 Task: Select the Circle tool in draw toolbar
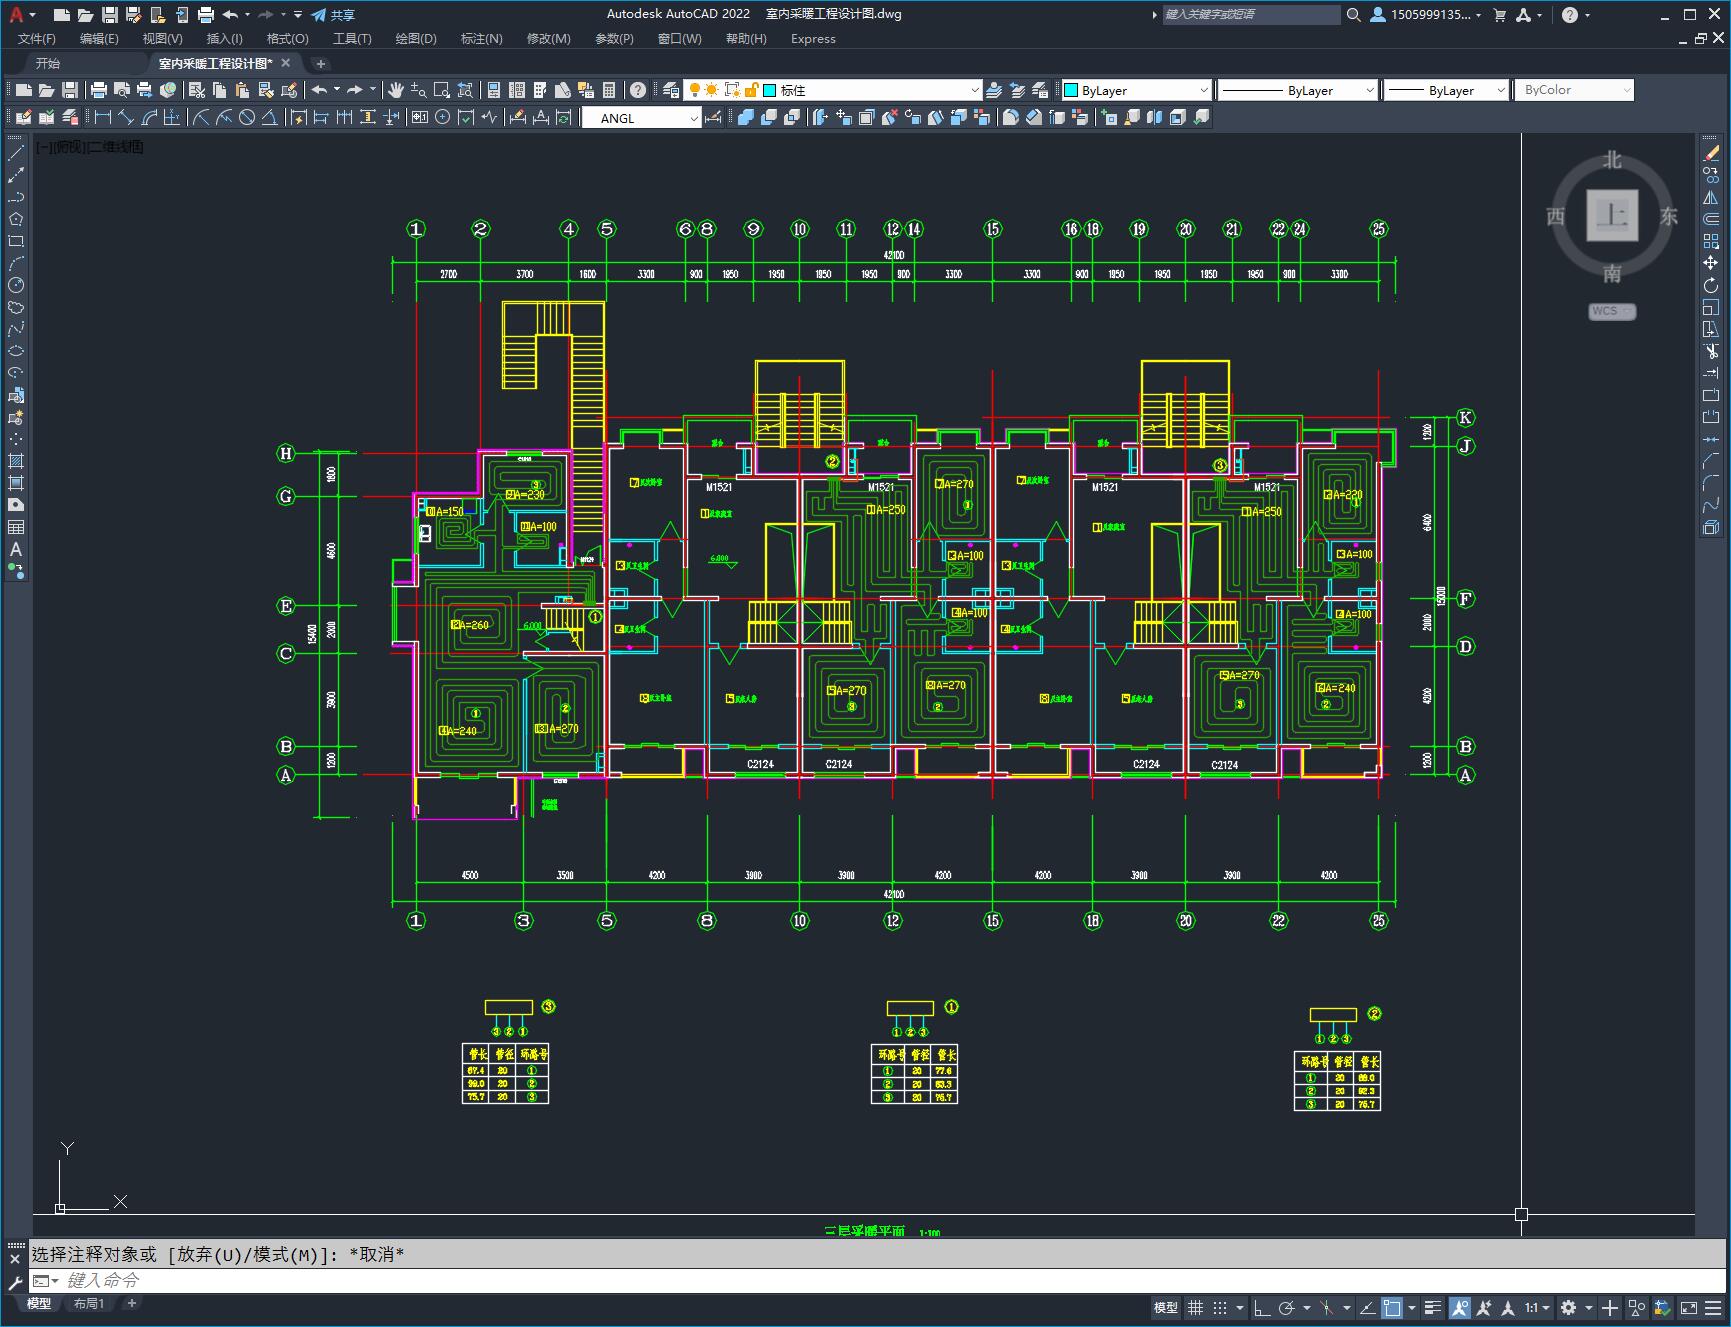[x=16, y=285]
